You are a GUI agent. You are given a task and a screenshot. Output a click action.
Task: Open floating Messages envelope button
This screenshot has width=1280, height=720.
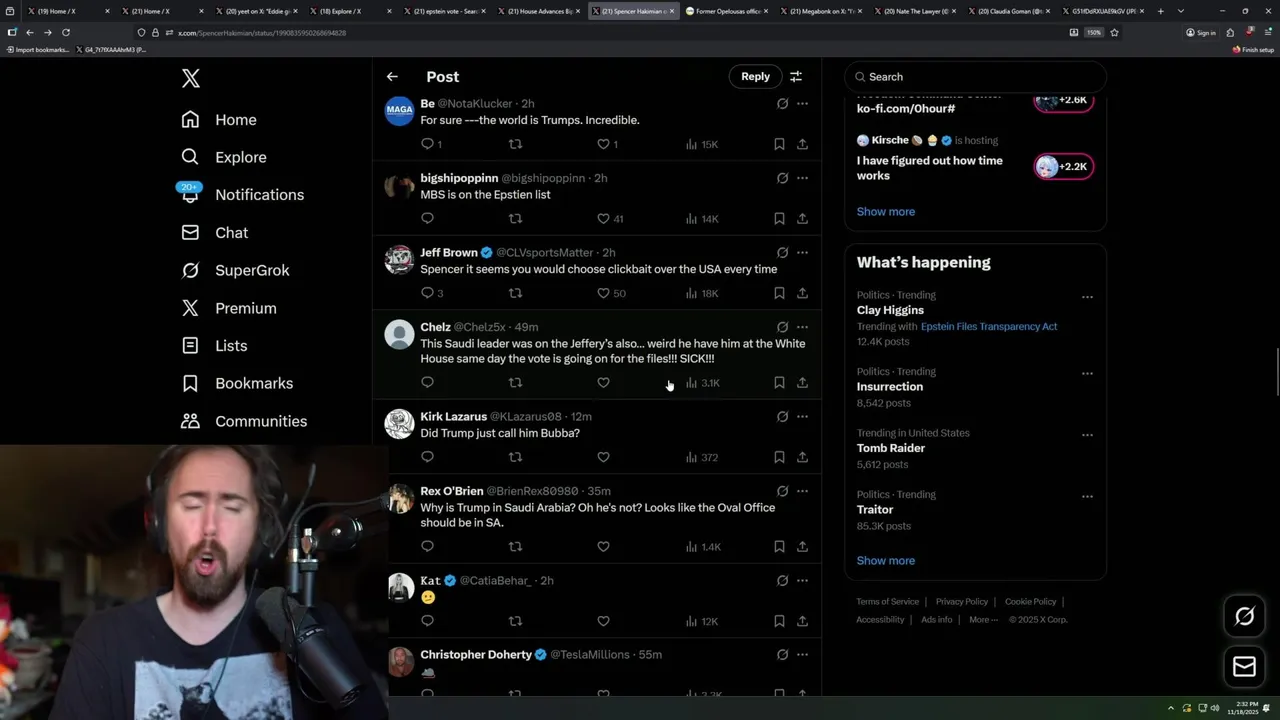coord(1244,667)
